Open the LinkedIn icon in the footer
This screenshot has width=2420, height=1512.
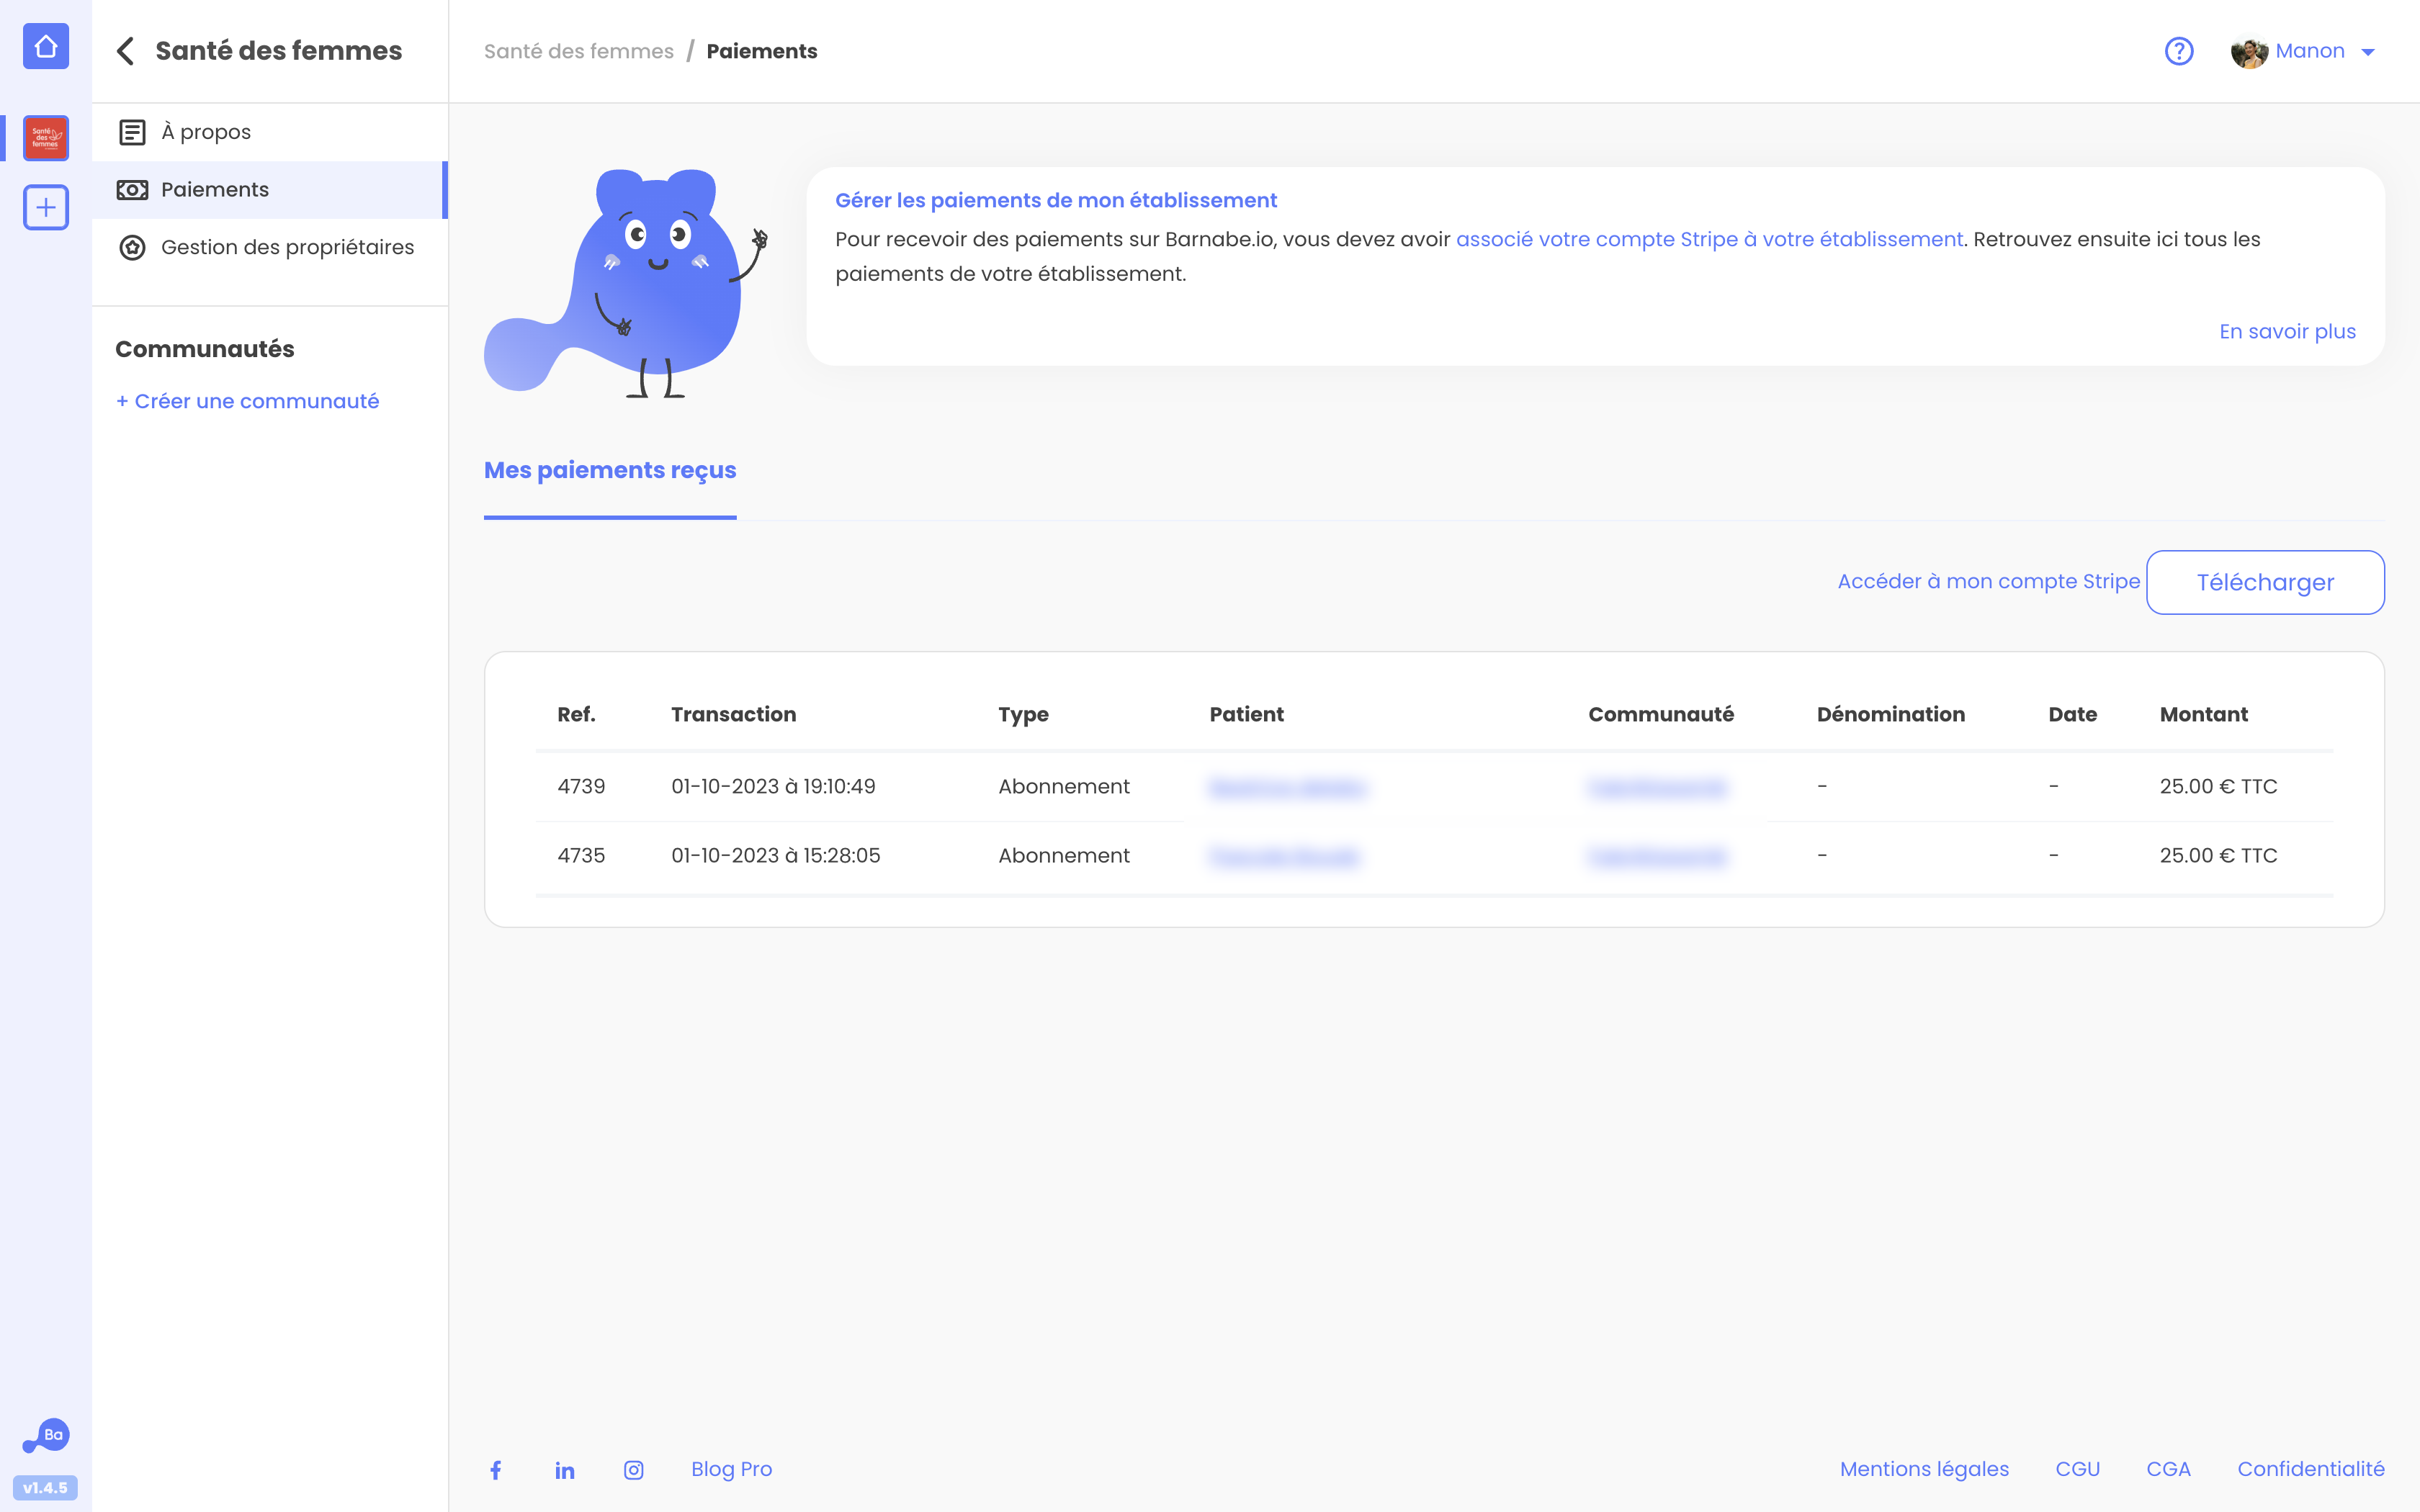(x=565, y=1470)
